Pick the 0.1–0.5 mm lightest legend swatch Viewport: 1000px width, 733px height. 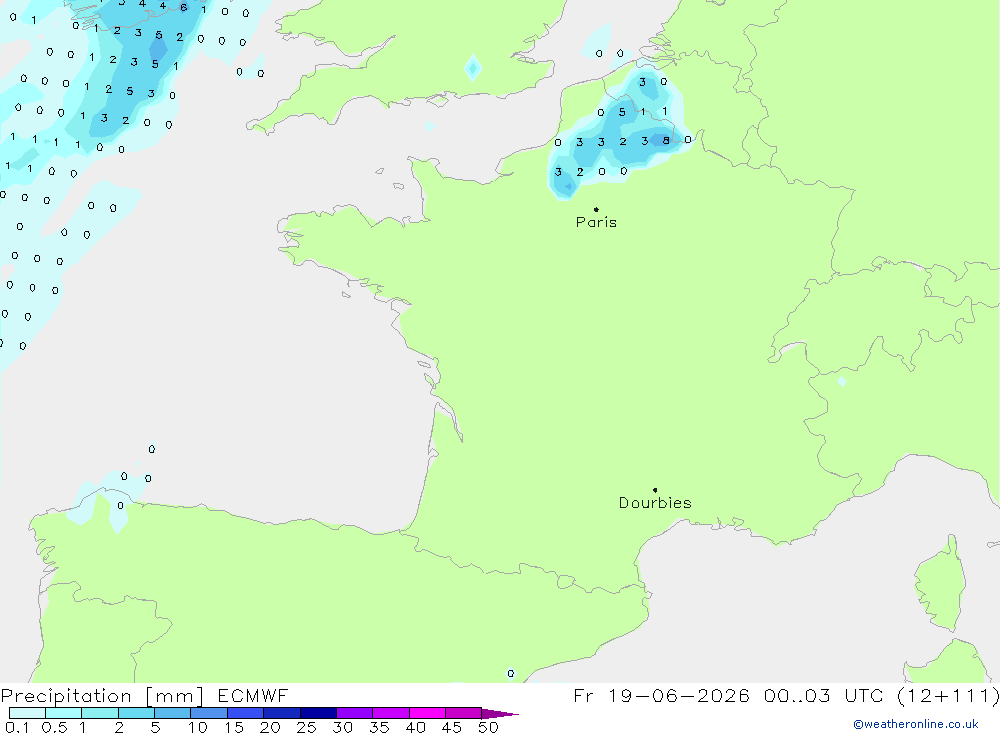tap(27, 713)
